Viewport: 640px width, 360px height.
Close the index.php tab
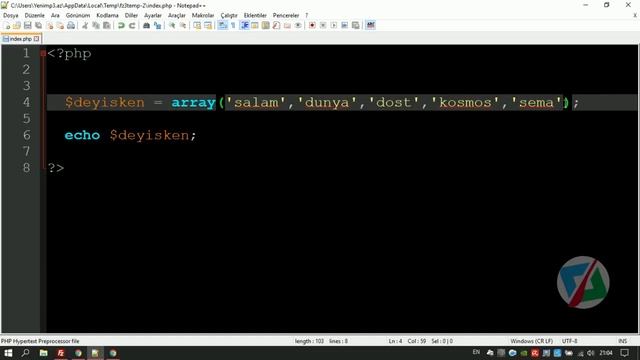tap(37, 39)
